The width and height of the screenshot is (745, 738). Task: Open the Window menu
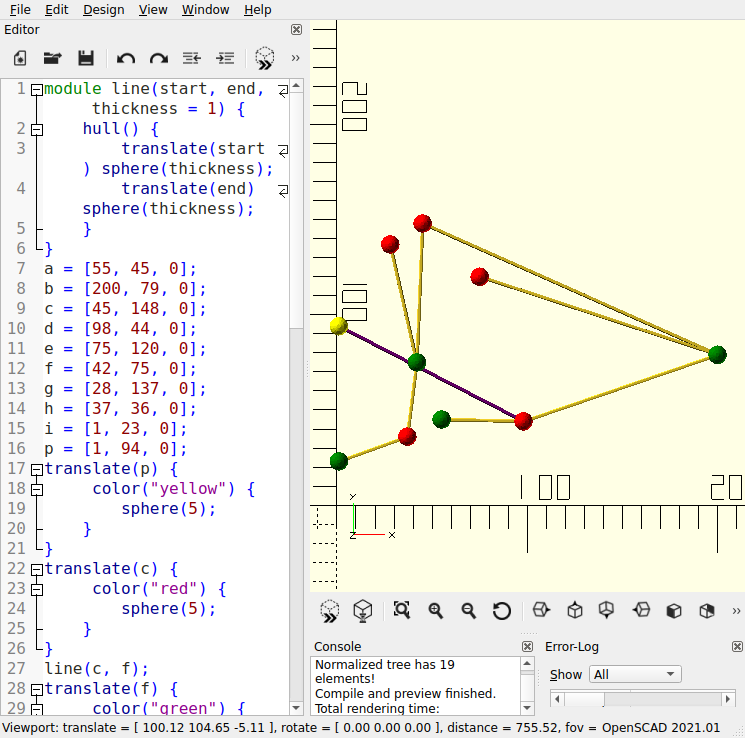(x=205, y=9)
